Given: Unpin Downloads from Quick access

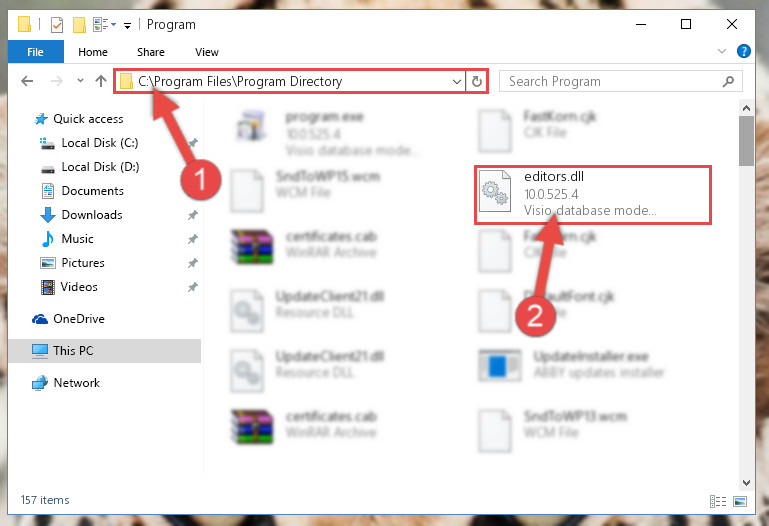Looking at the screenshot, I should 193,215.
